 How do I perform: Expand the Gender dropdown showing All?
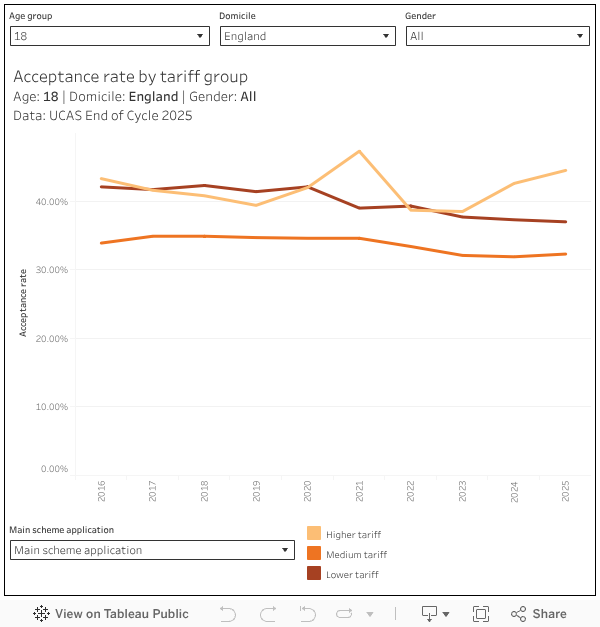click(497, 36)
